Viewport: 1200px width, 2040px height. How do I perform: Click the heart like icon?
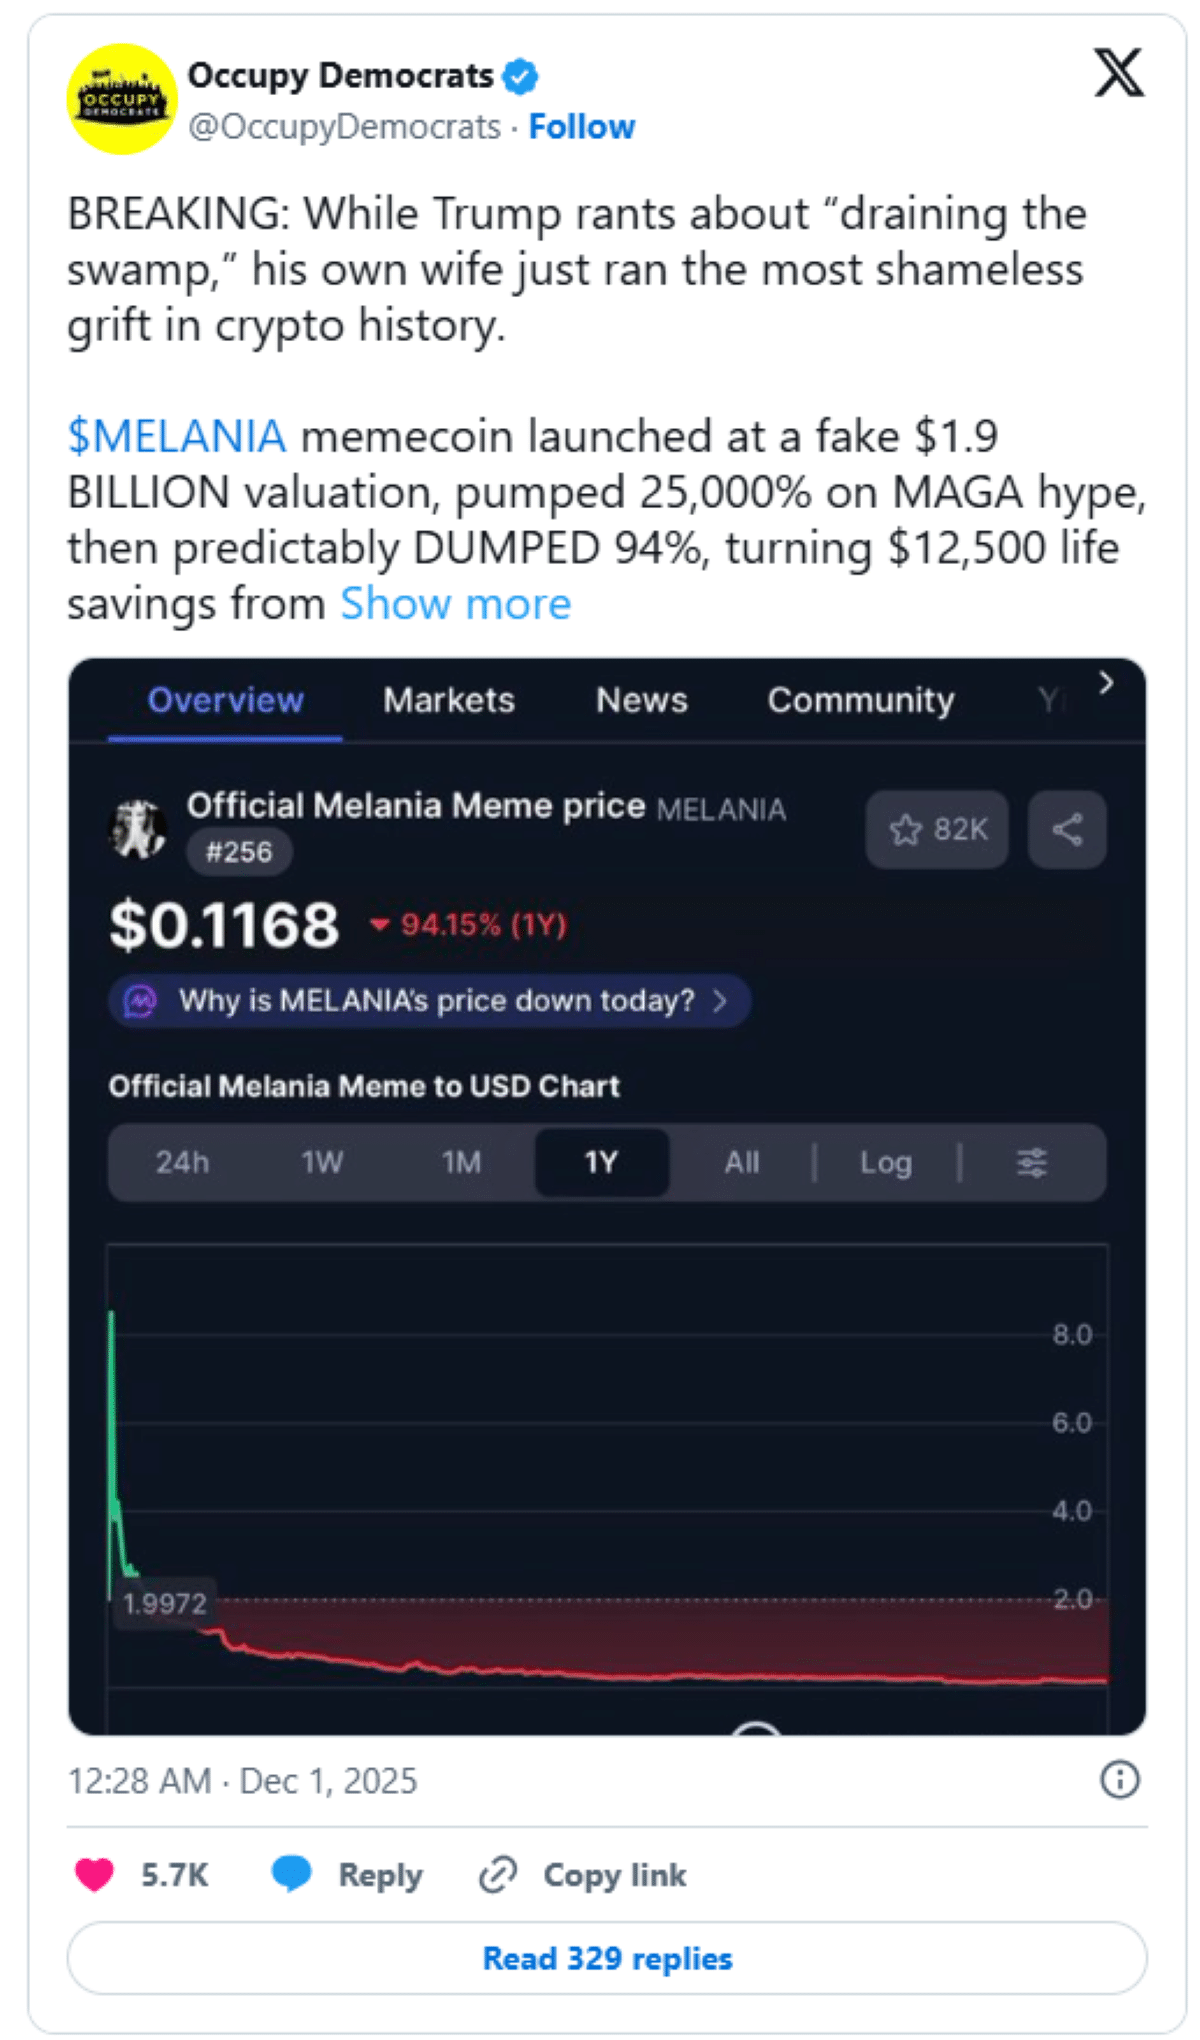click(95, 1874)
